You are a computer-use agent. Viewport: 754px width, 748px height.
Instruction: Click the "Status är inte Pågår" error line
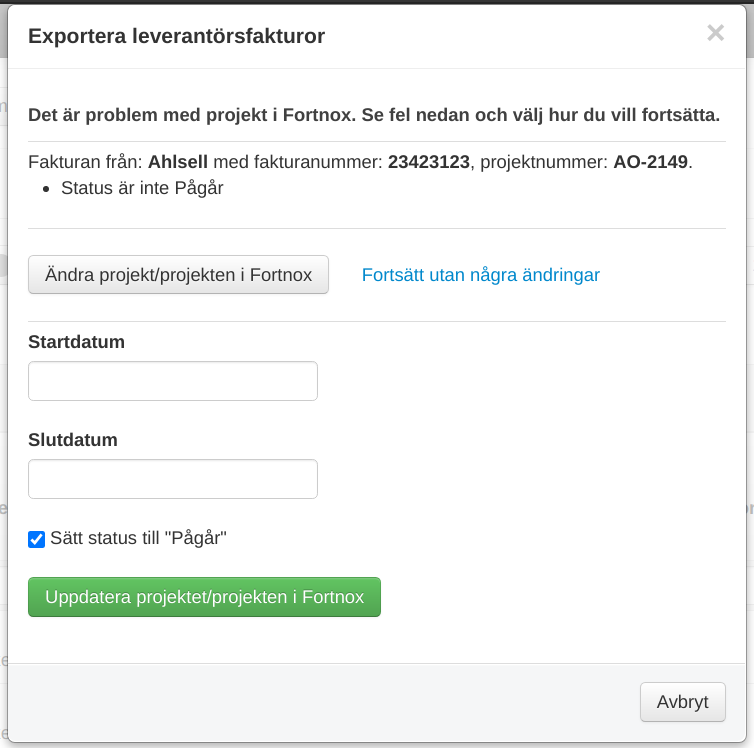(142, 188)
